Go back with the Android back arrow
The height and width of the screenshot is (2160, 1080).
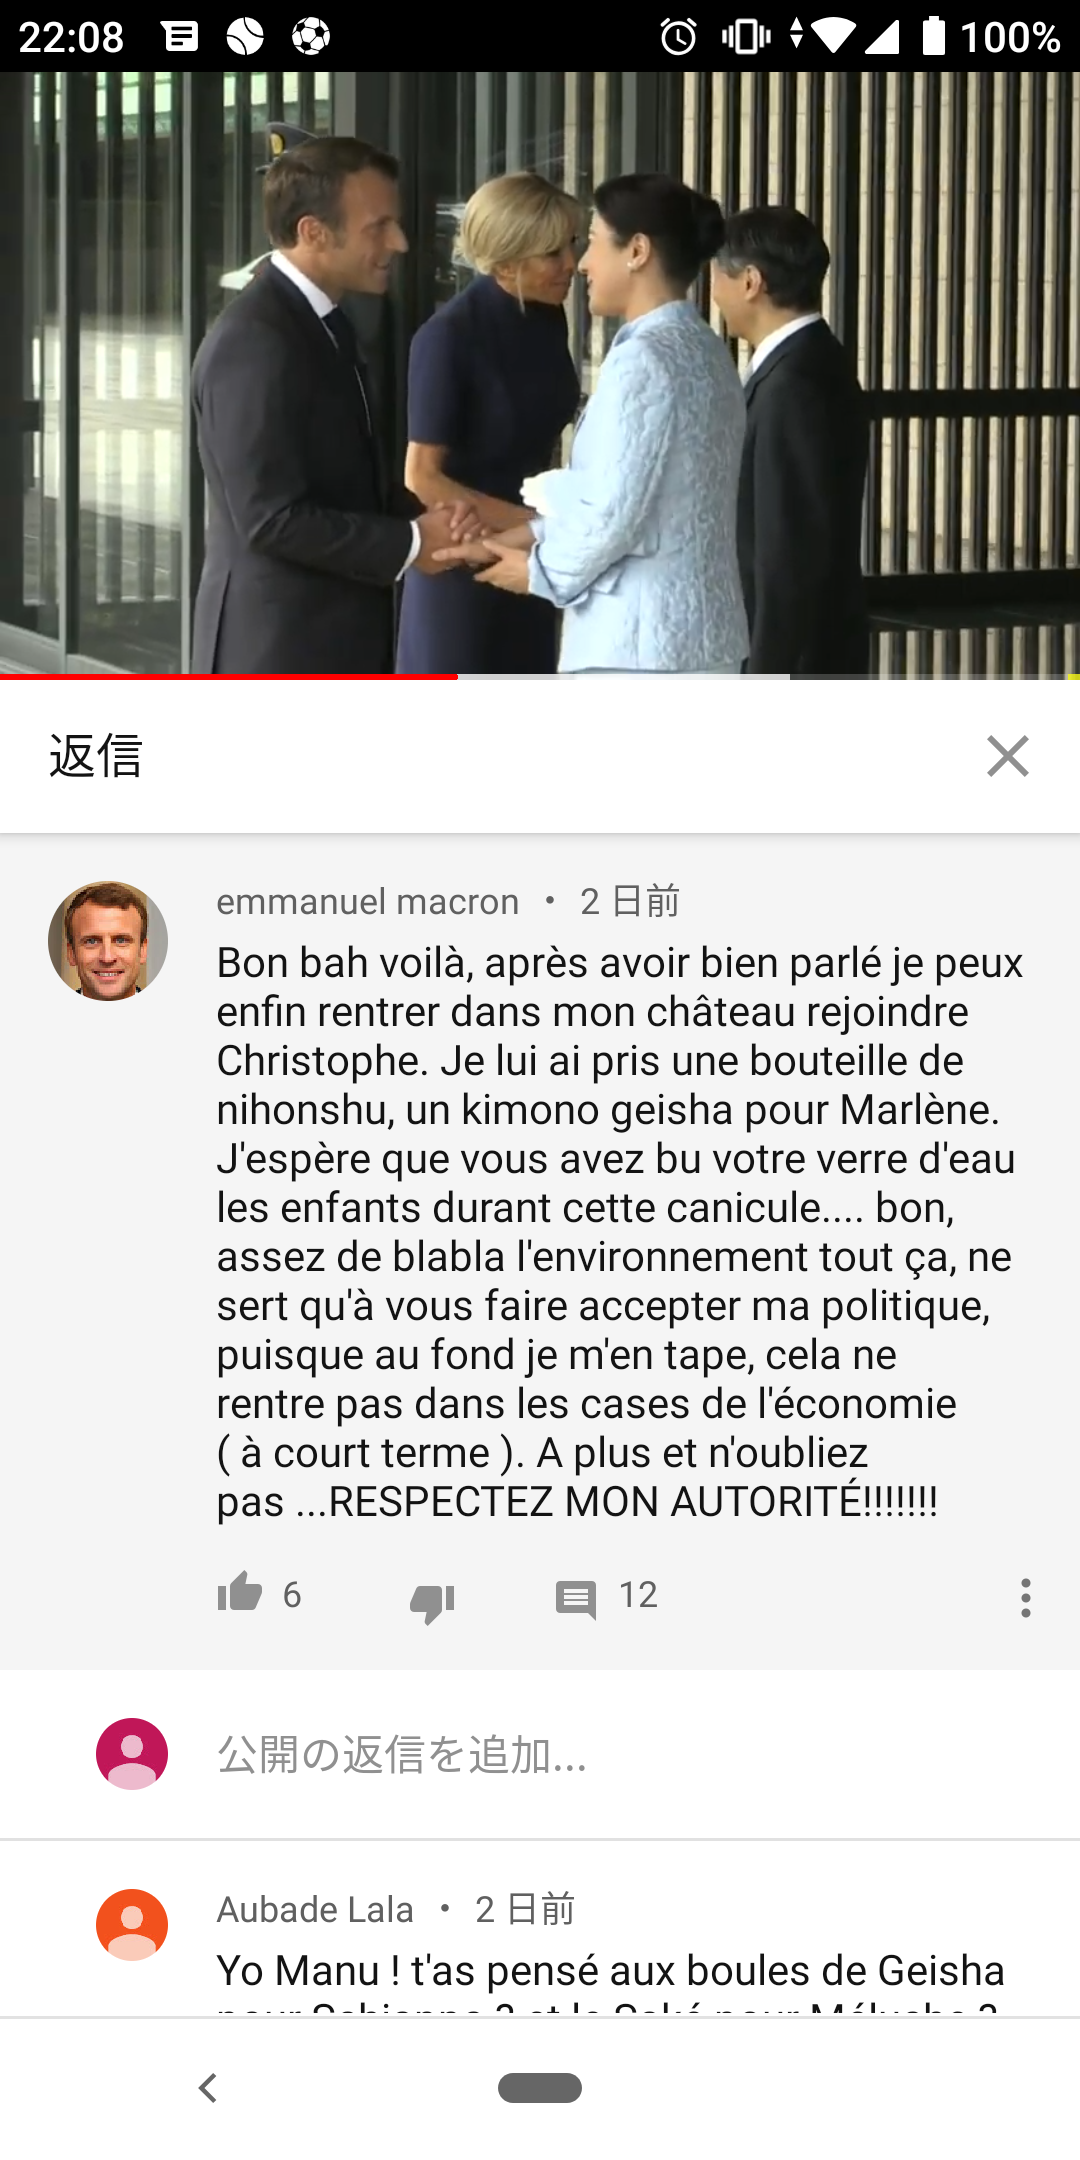point(208,2088)
